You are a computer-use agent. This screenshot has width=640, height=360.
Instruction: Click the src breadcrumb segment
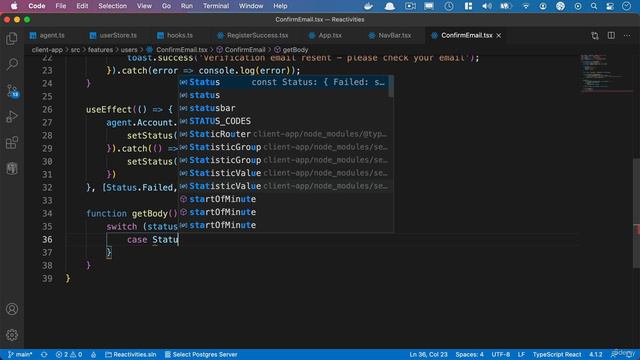[x=75, y=50]
